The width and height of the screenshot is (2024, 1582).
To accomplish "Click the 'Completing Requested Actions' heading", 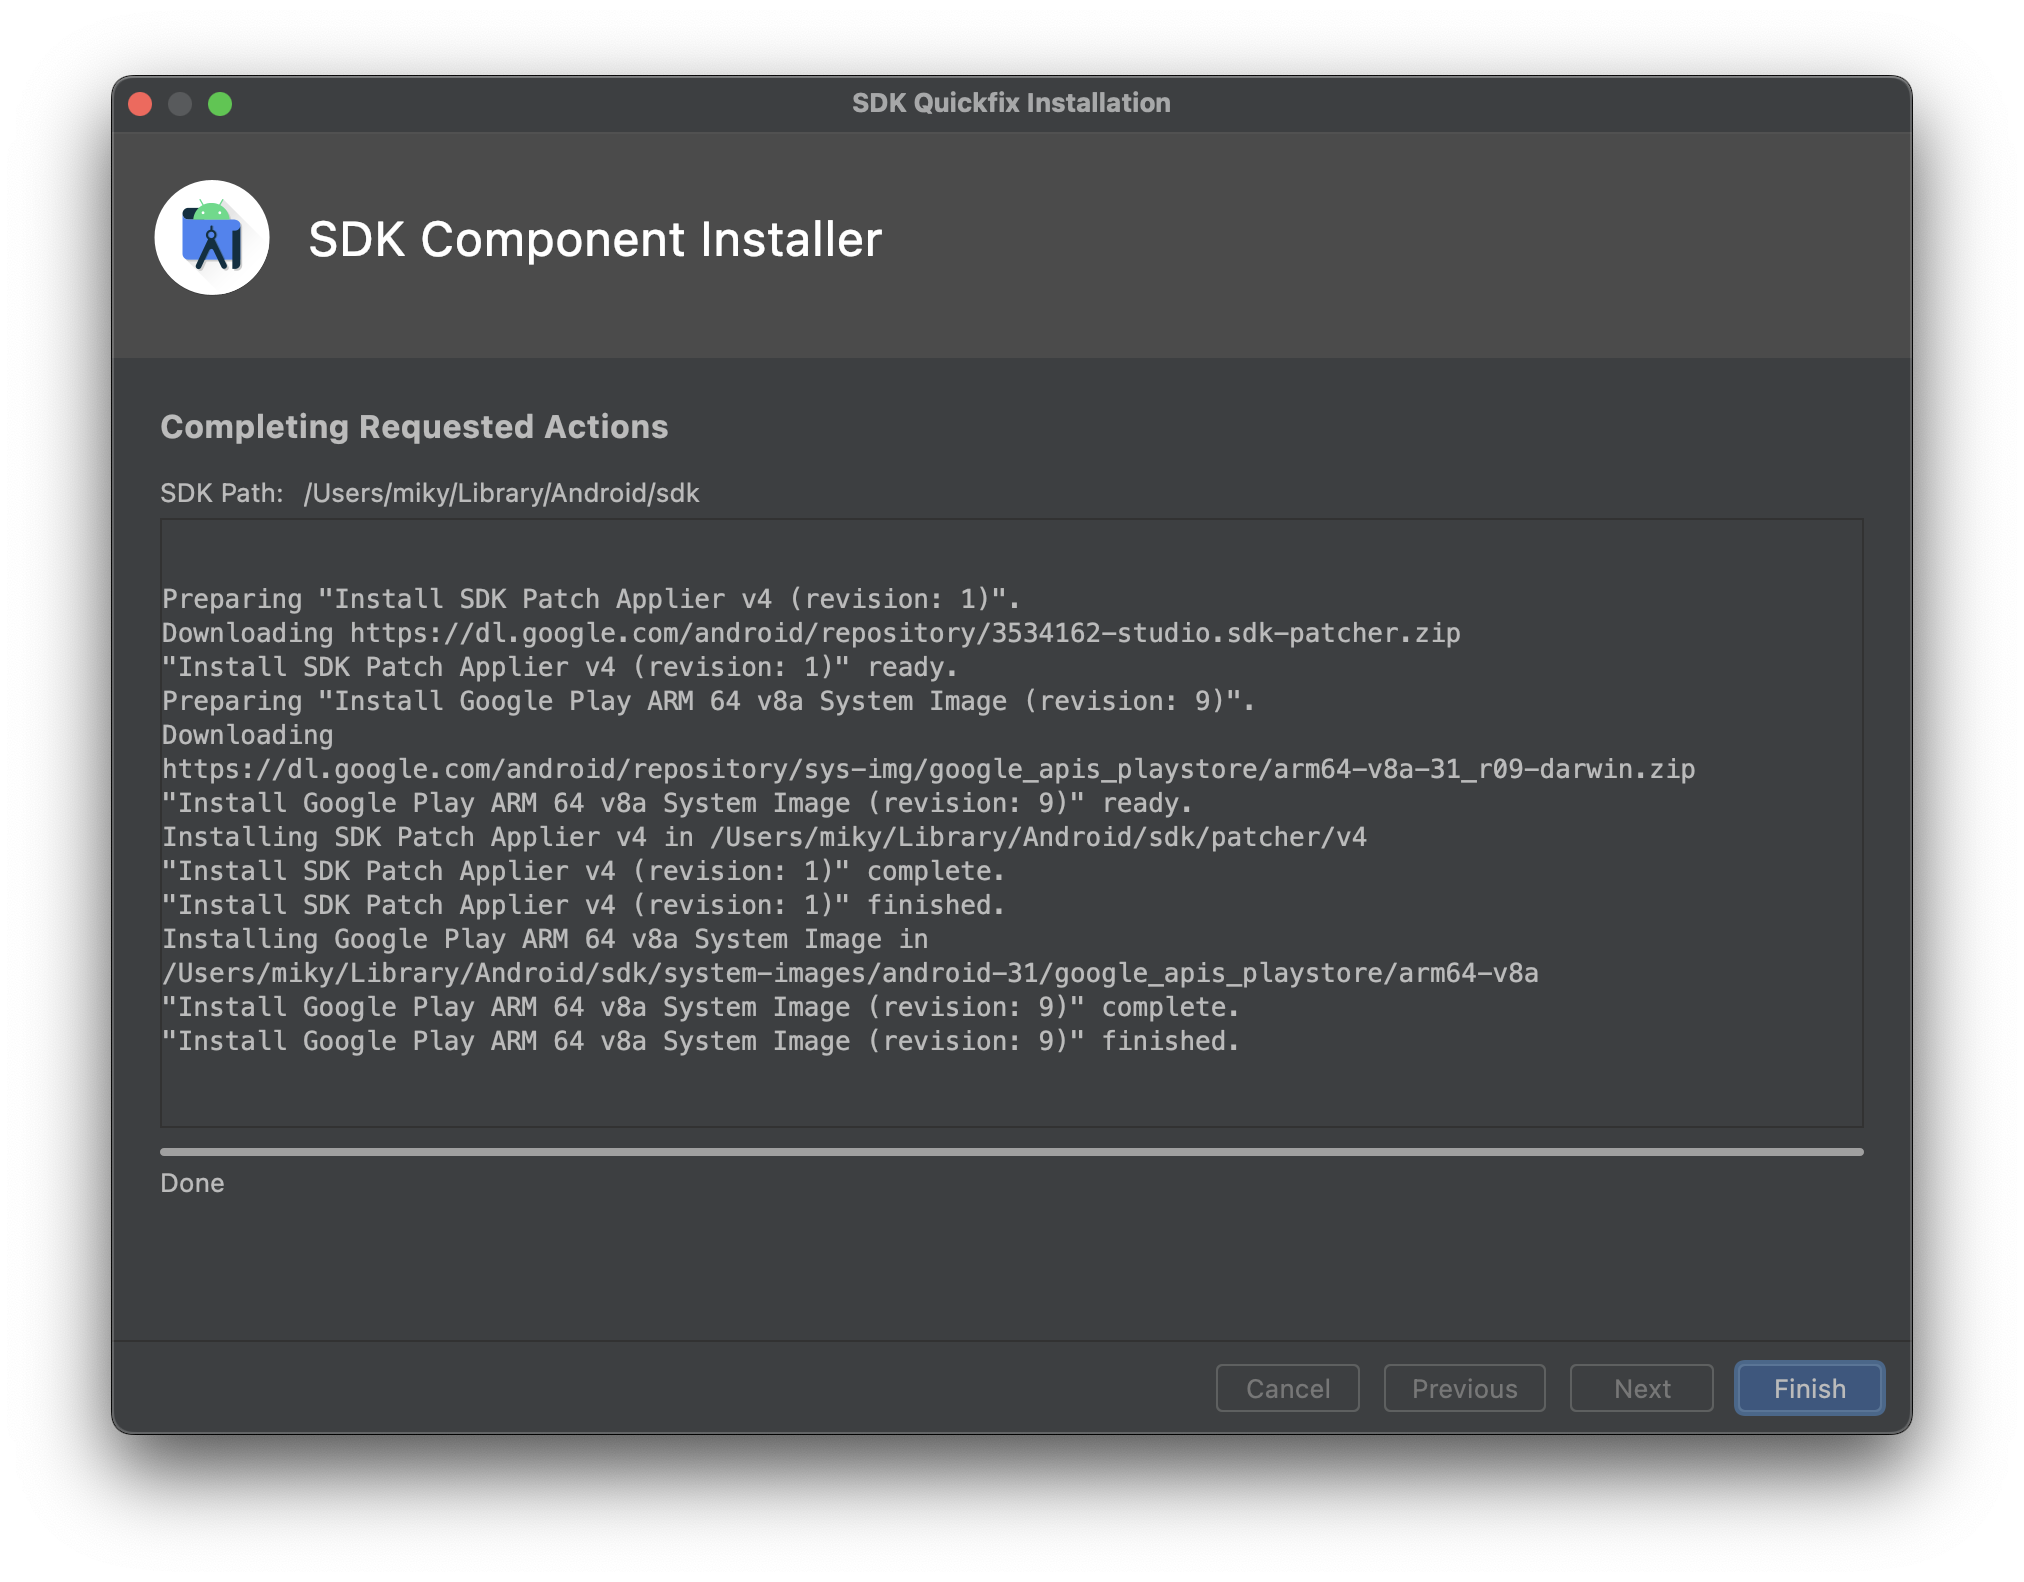I will pos(414,427).
